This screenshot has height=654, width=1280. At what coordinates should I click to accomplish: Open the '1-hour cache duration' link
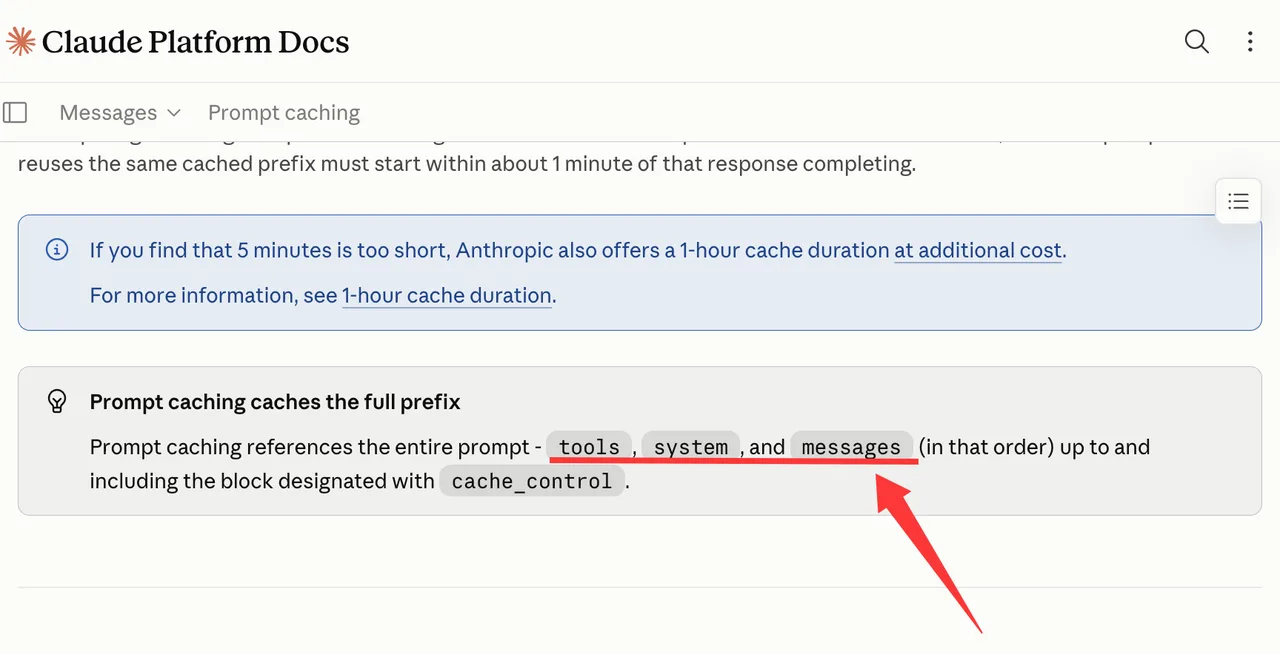click(447, 295)
